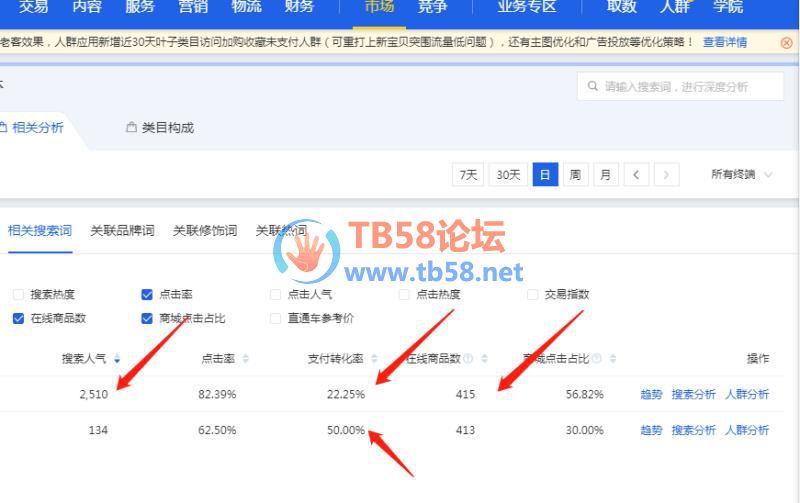The height and width of the screenshot is (503, 800).
Task: Go to 服务 in top navigation
Action: [x=140, y=7]
